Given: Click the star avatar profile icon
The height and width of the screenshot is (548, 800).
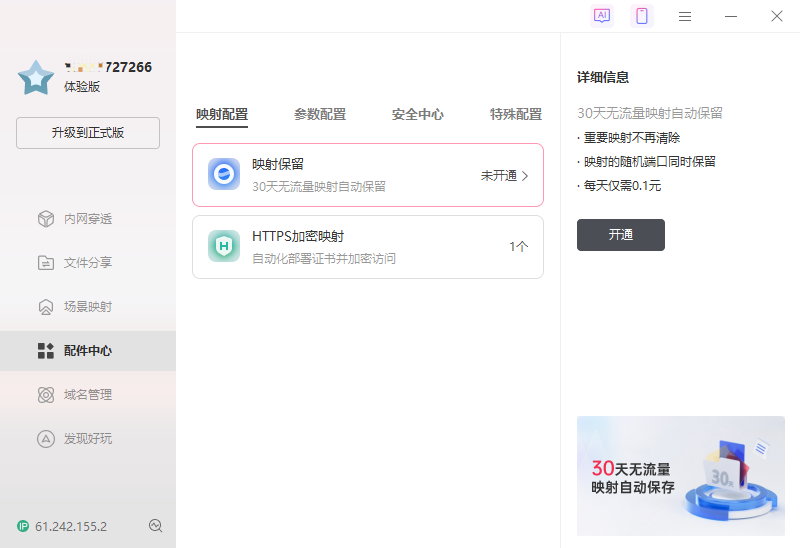Looking at the screenshot, I should [x=36, y=77].
